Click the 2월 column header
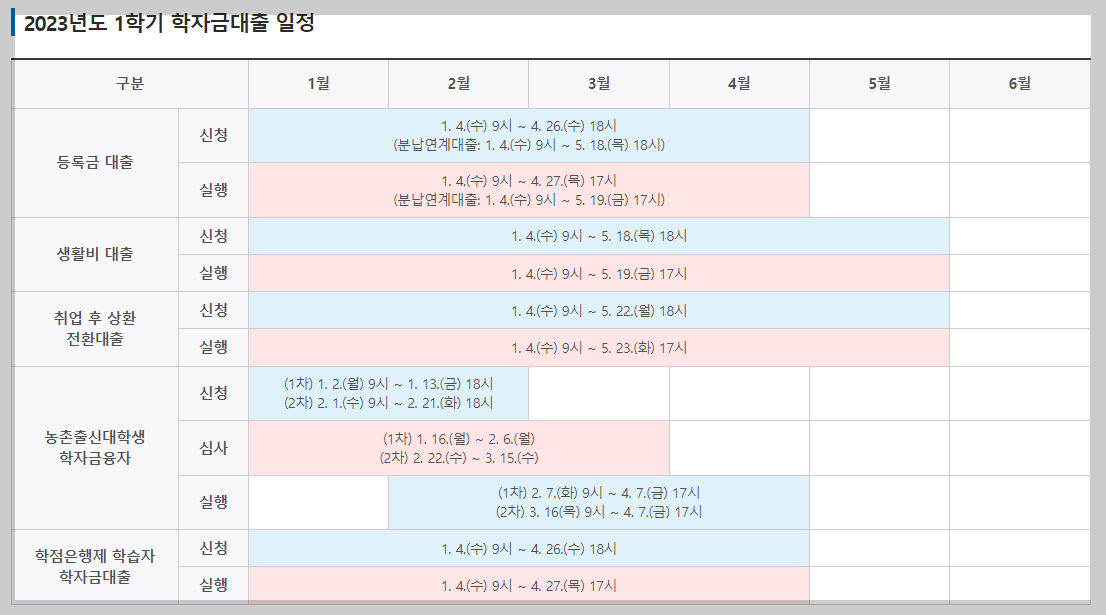 click(458, 84)
